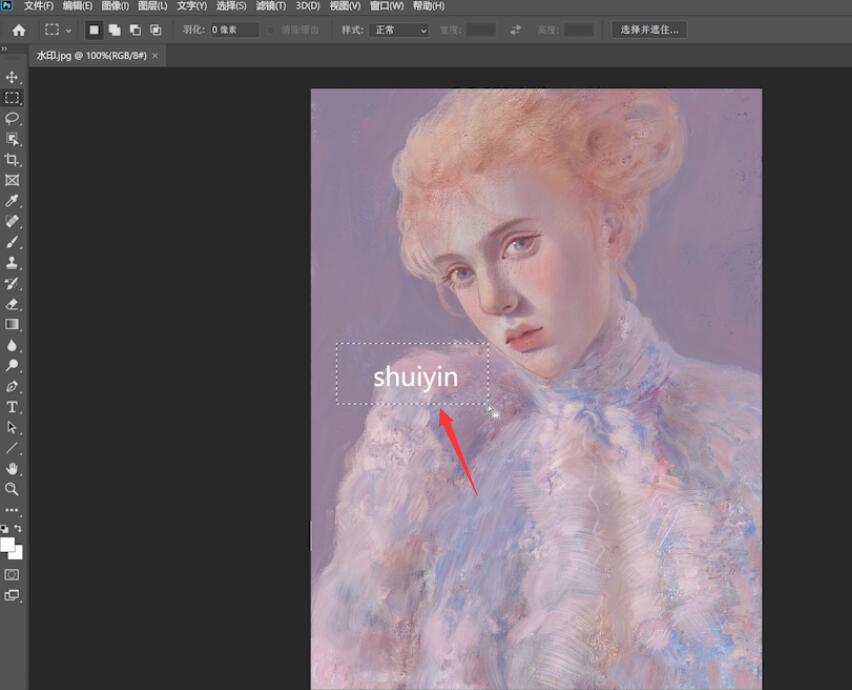Select the Crop tool
Image resolution: width=852 pixels, height=690 pixels.
(x=11, y=159)
